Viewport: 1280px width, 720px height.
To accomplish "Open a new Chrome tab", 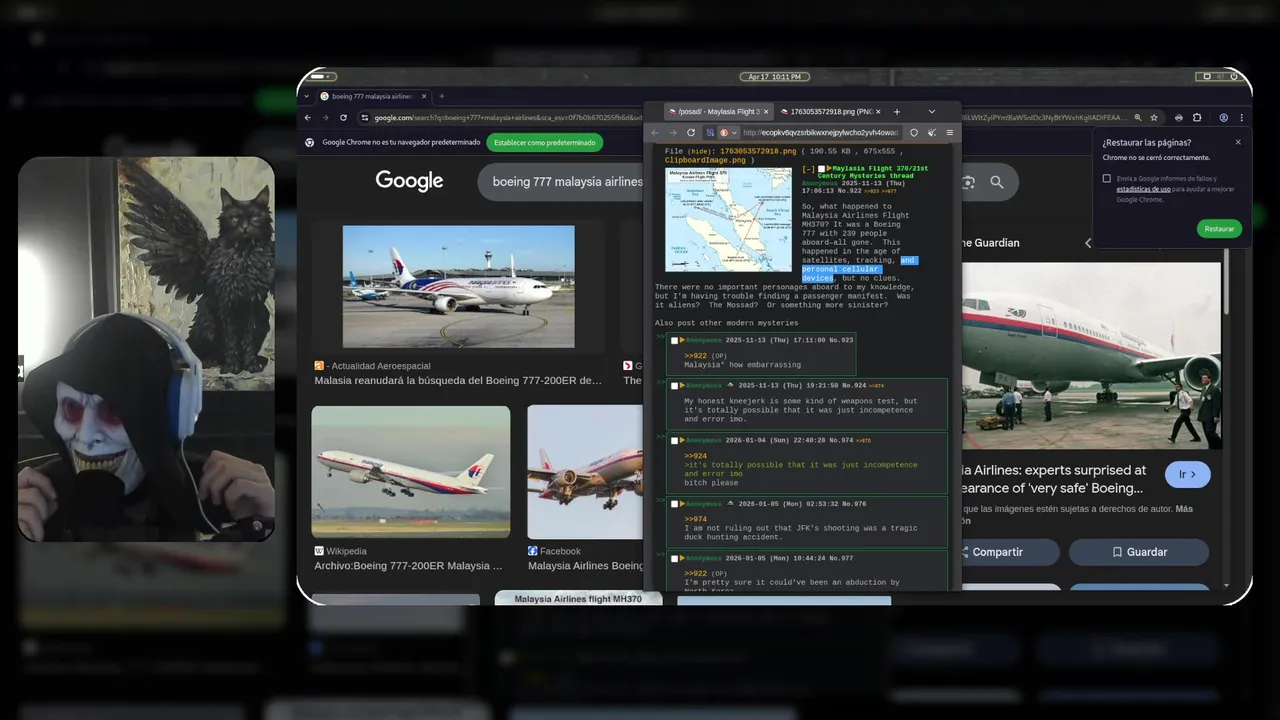I will point(442,96).
